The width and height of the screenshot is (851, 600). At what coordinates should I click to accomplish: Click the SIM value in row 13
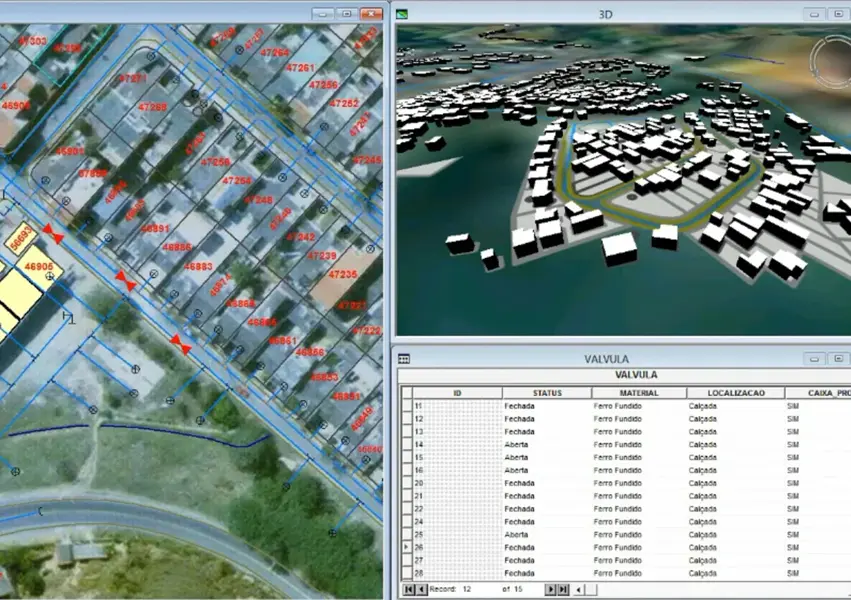click(793, 432)
